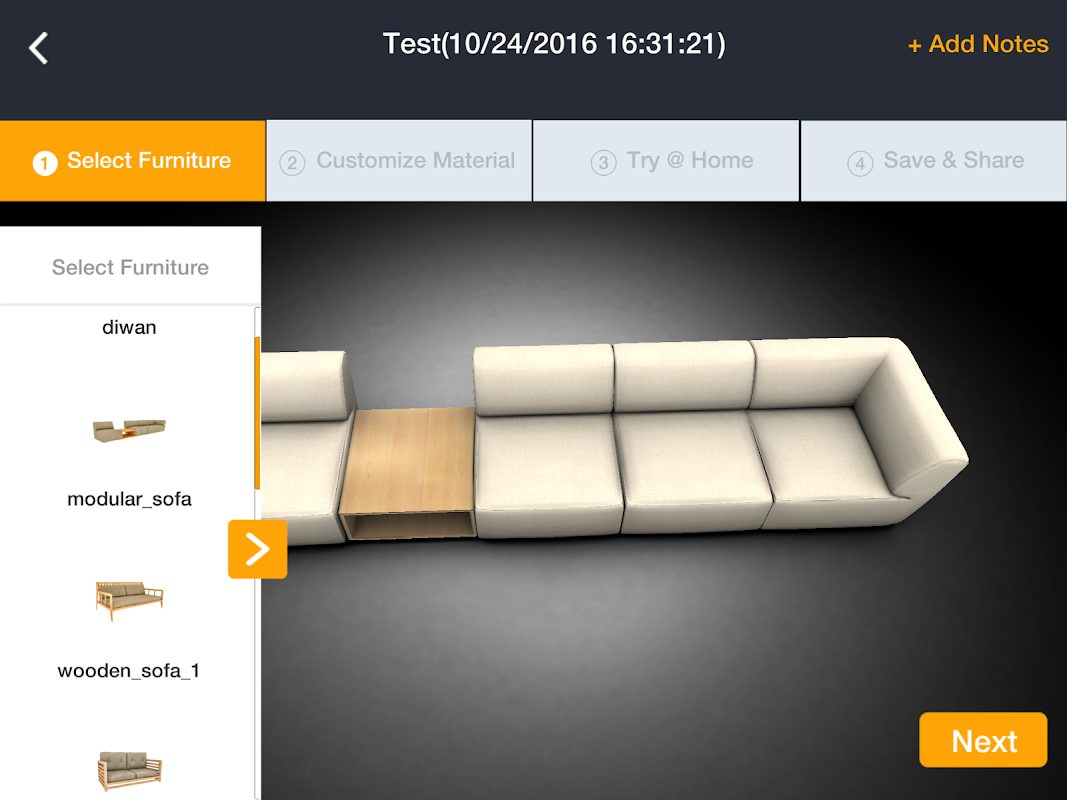Pick the two-seater wooden sofa thumbnail at bottom
The width and height of the screenshot is (1067, 800).
(129, 771)
